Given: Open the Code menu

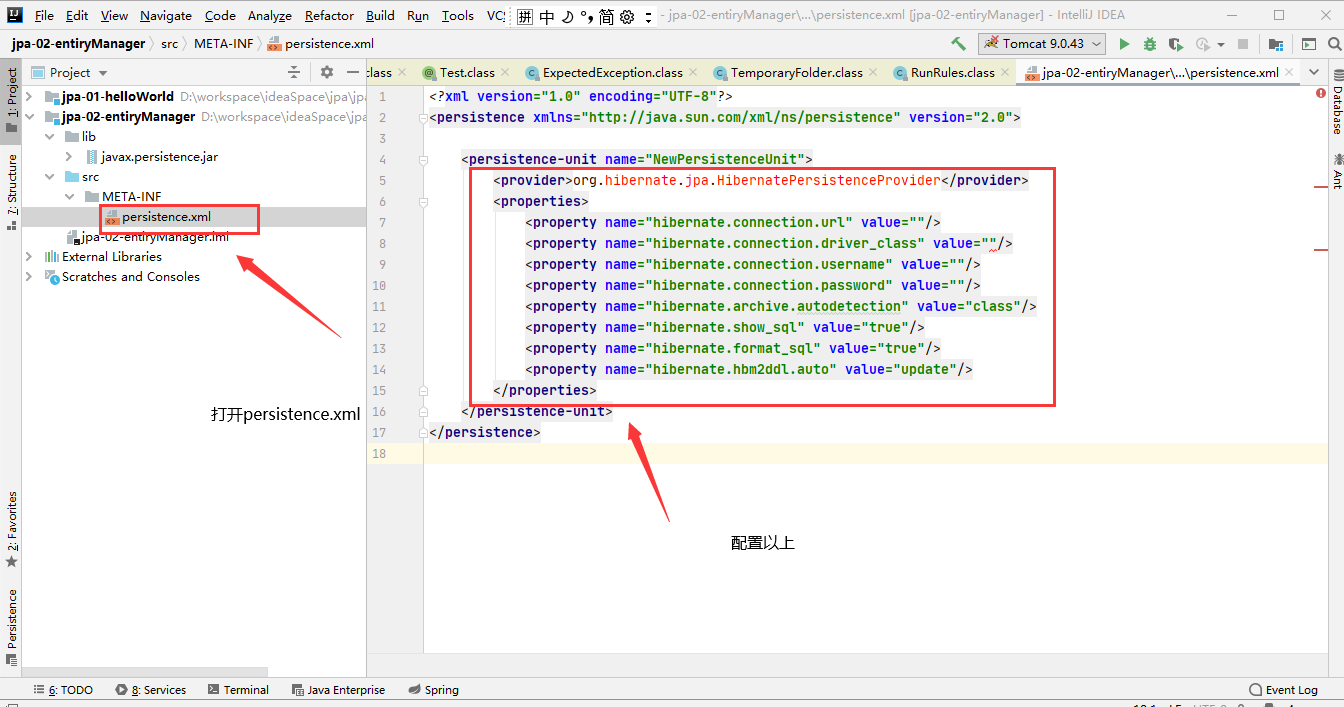Looking at the screenshot, I should (x=220, y=16).
